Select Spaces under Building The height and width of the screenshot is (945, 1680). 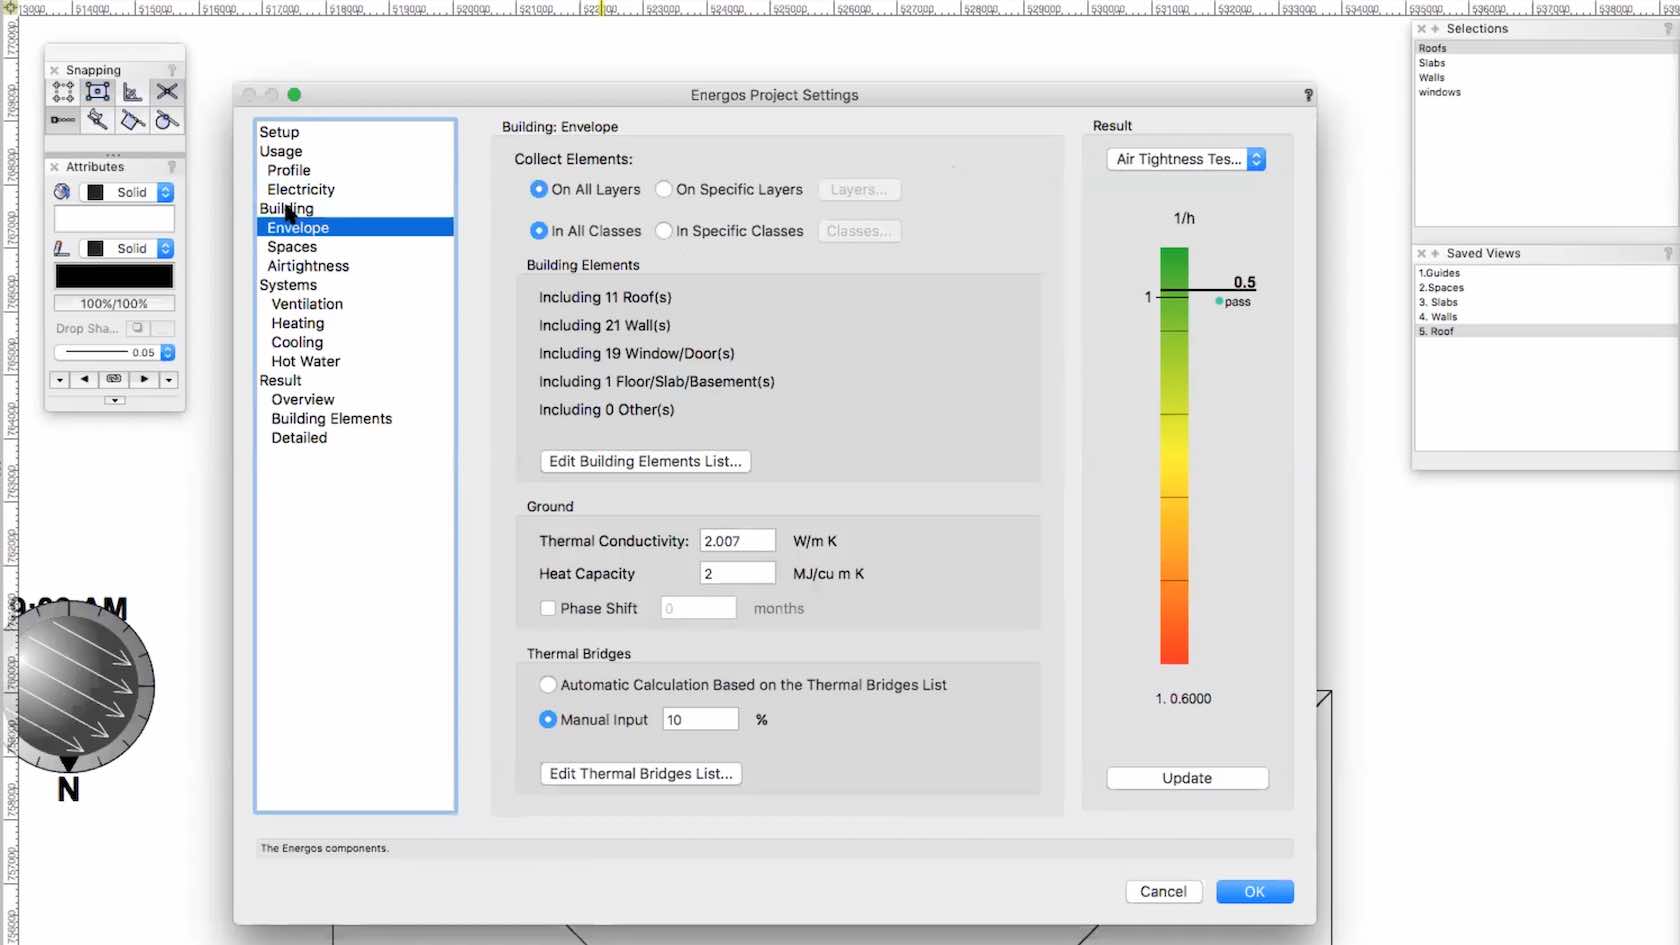point(292,247)
